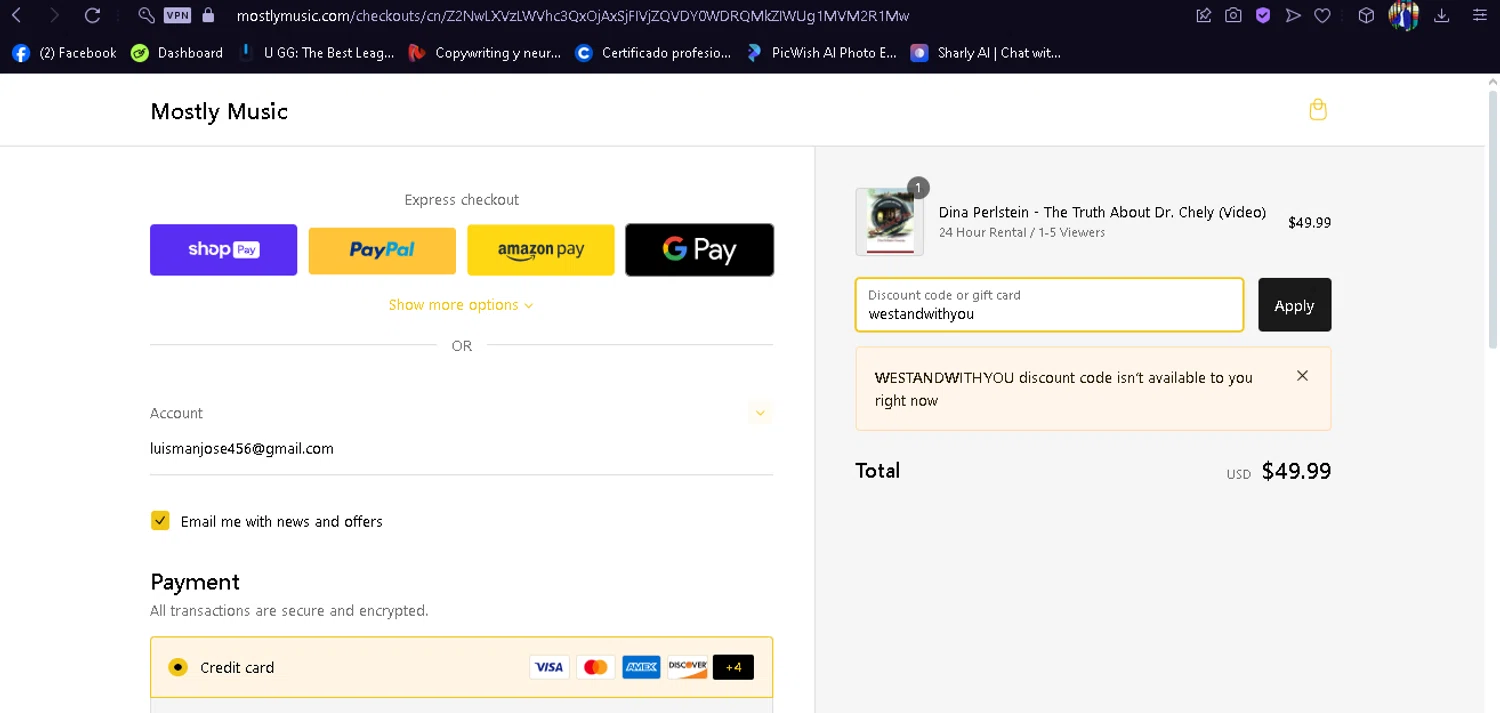Toggle the VPN badge
The width and height of the screenshot is (1500, 713).
(177, 15)
